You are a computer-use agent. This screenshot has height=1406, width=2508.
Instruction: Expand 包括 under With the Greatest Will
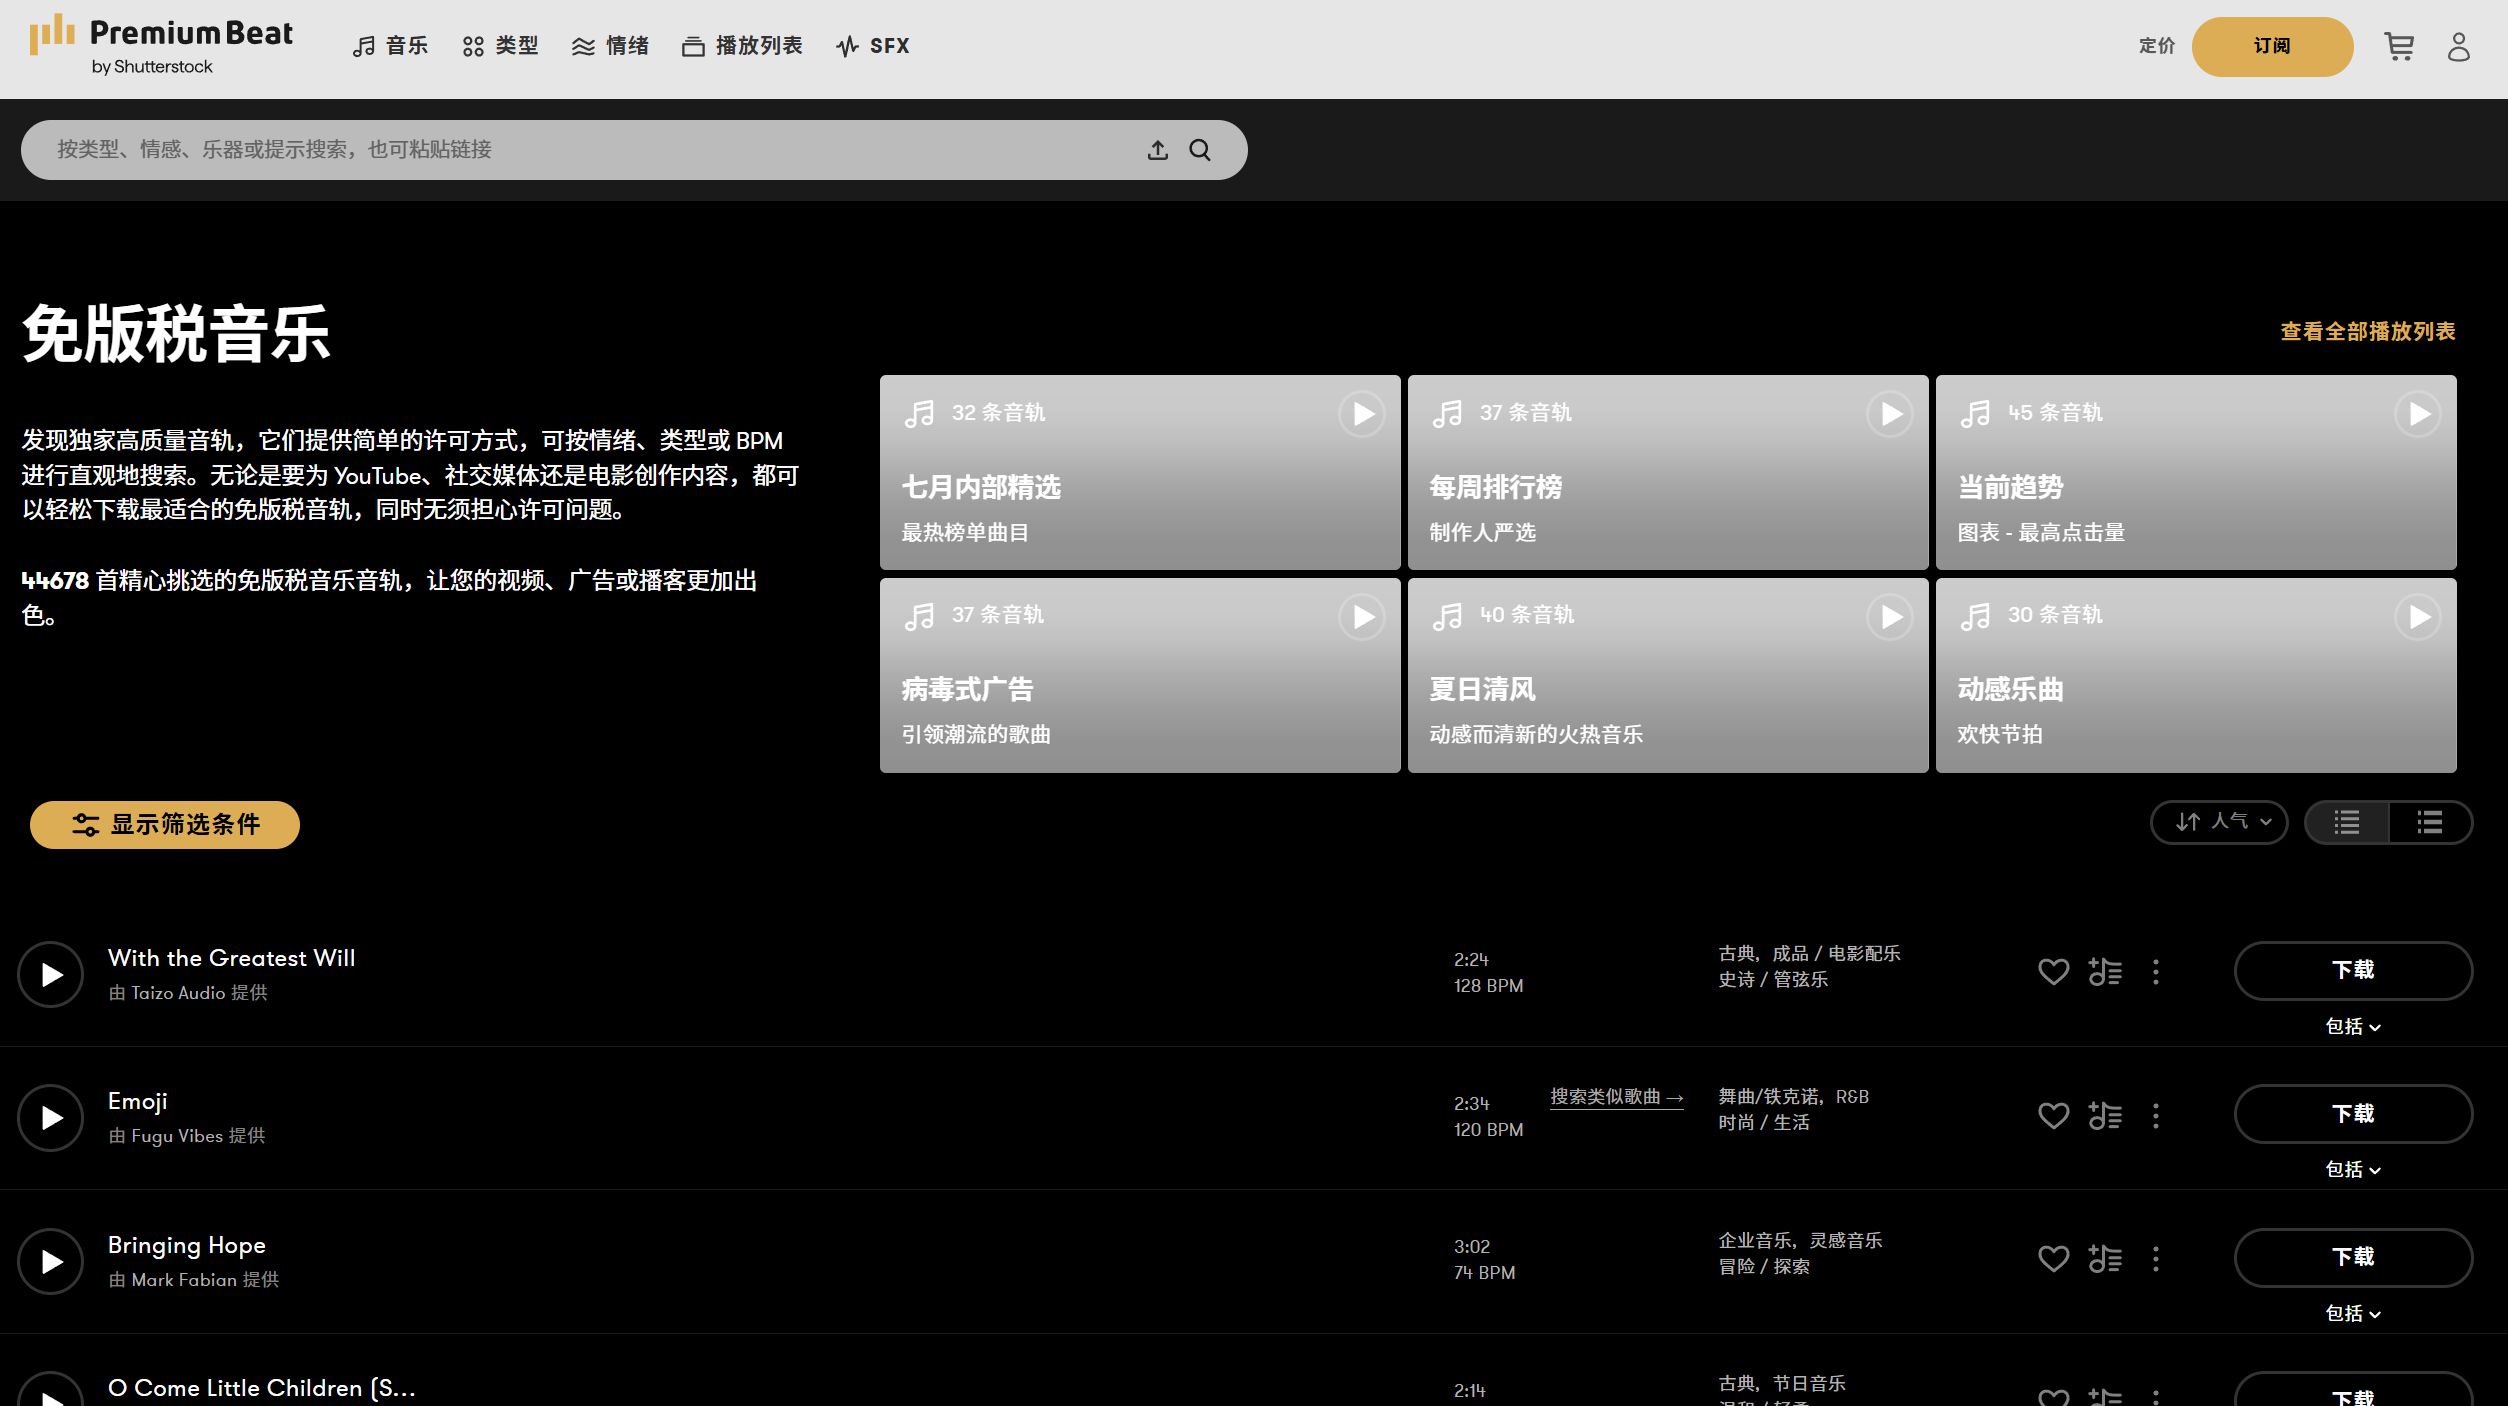coord(2353,1027)
